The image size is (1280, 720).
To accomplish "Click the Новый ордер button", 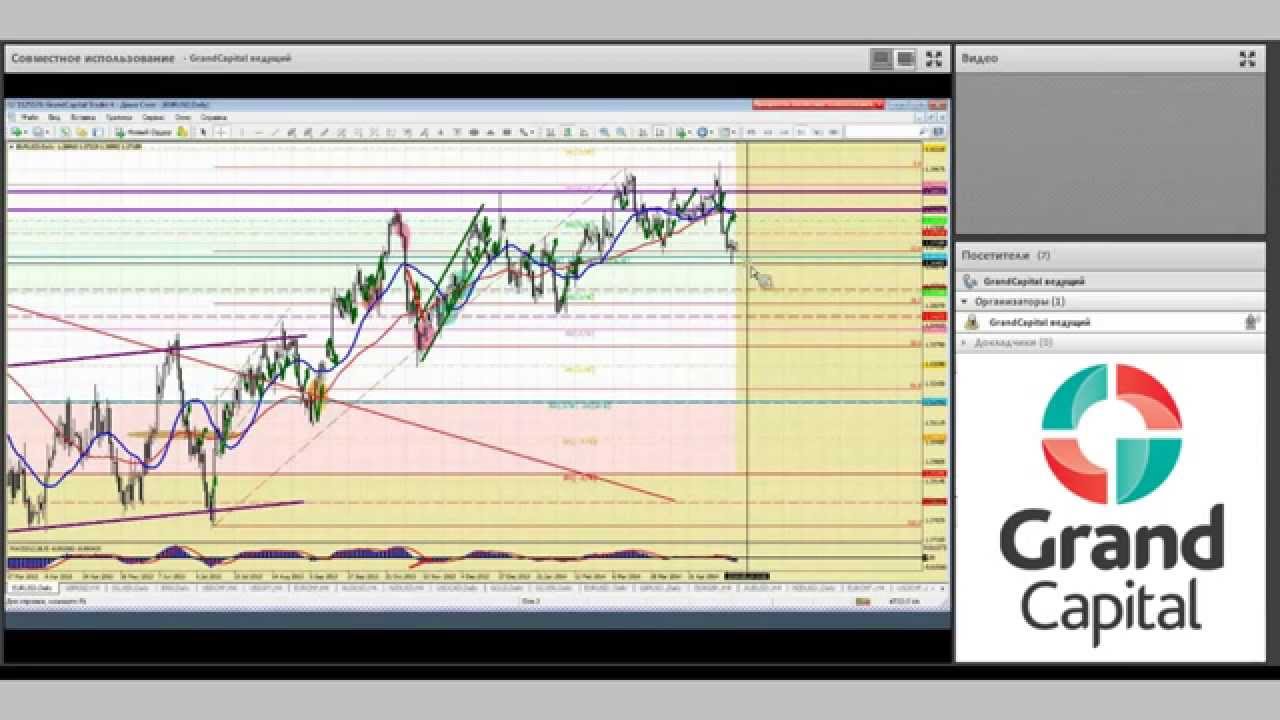I will click(x=145, y=132).
